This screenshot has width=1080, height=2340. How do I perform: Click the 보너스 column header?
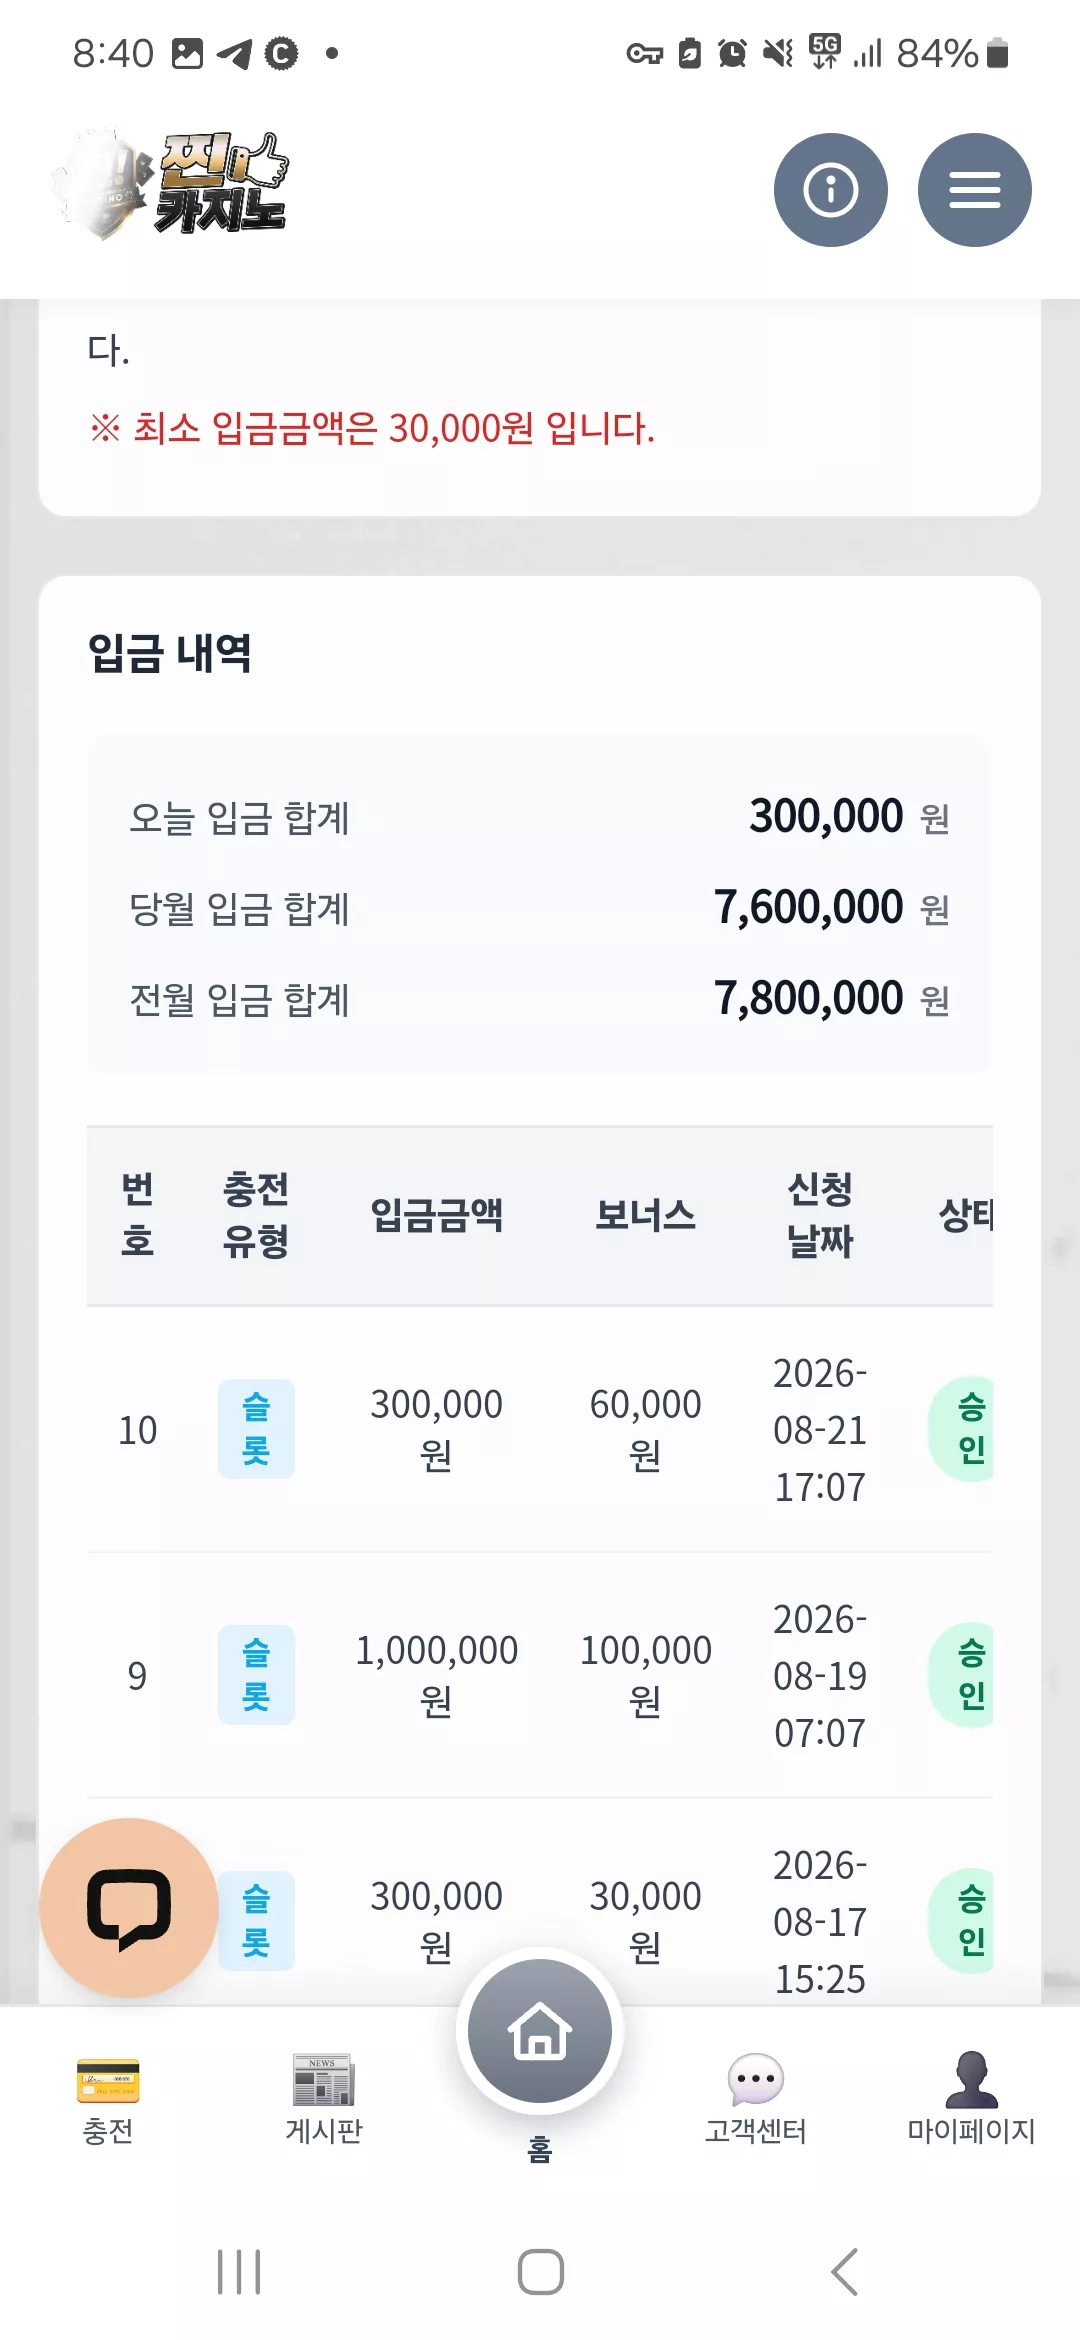tap(646, 1215)
